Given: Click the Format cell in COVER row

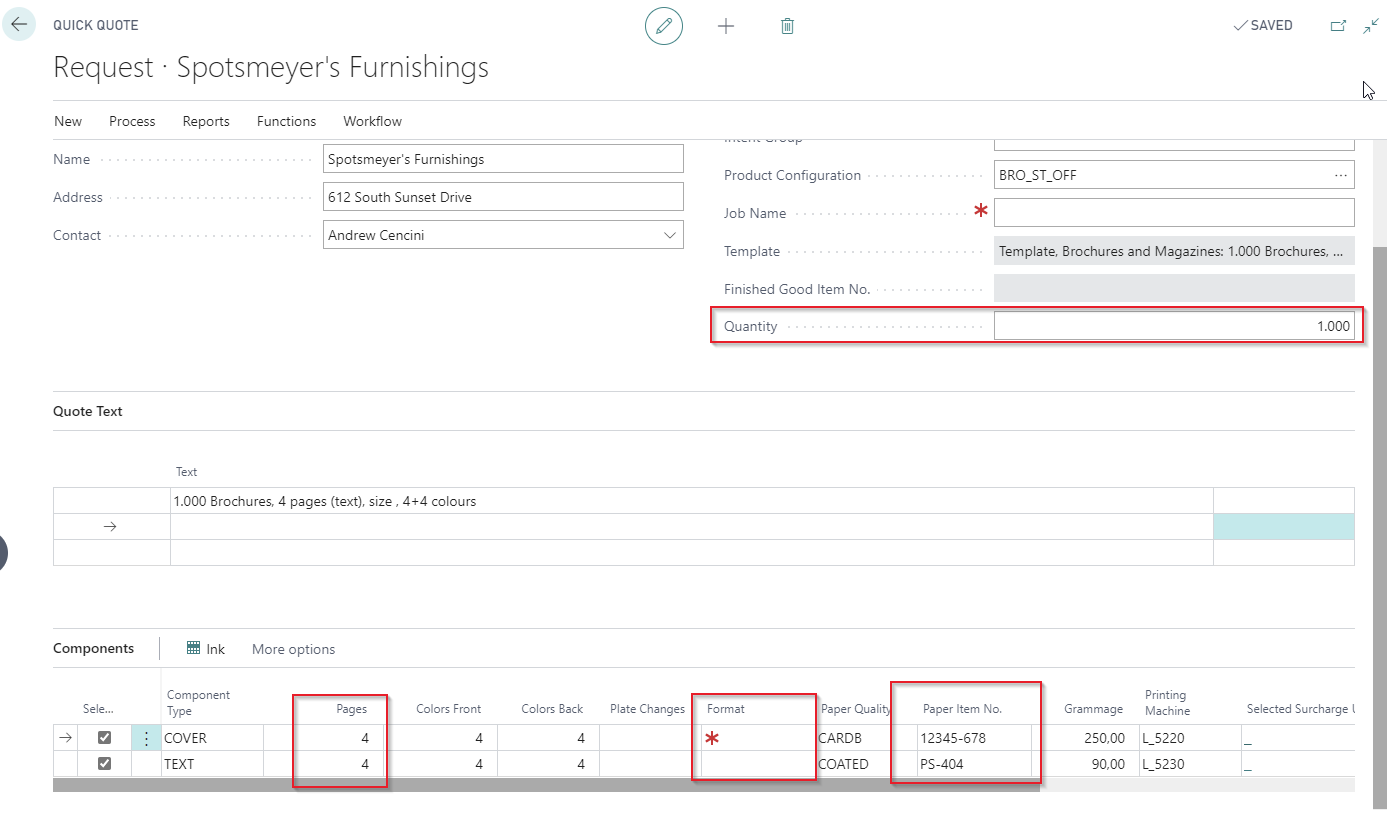Looking at the screenshot, I should (x=758, y=738).
